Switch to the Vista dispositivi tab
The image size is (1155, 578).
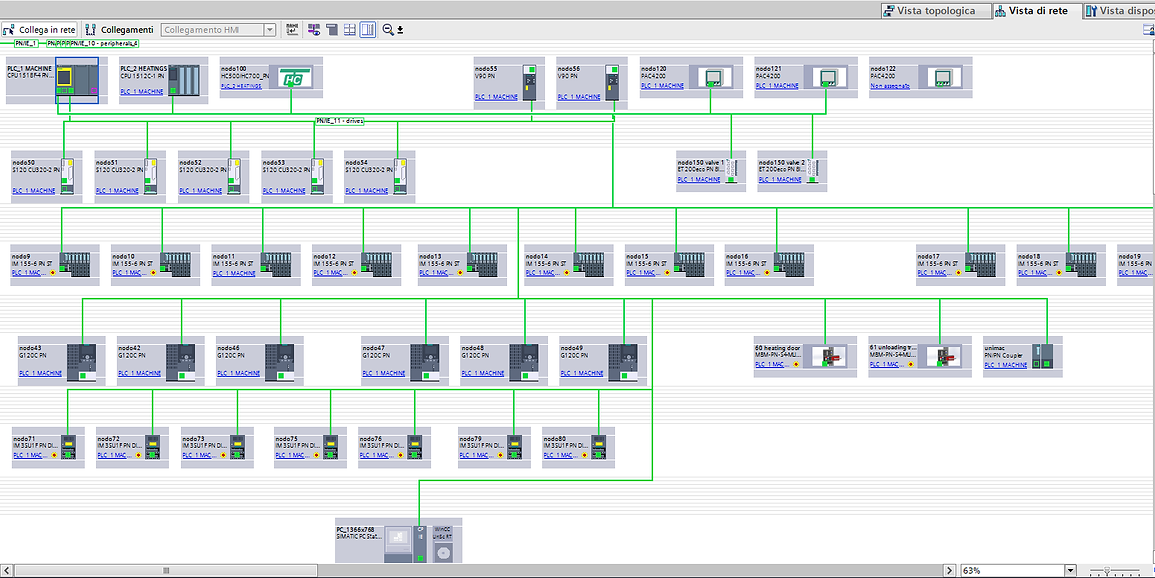[1120, 10]
